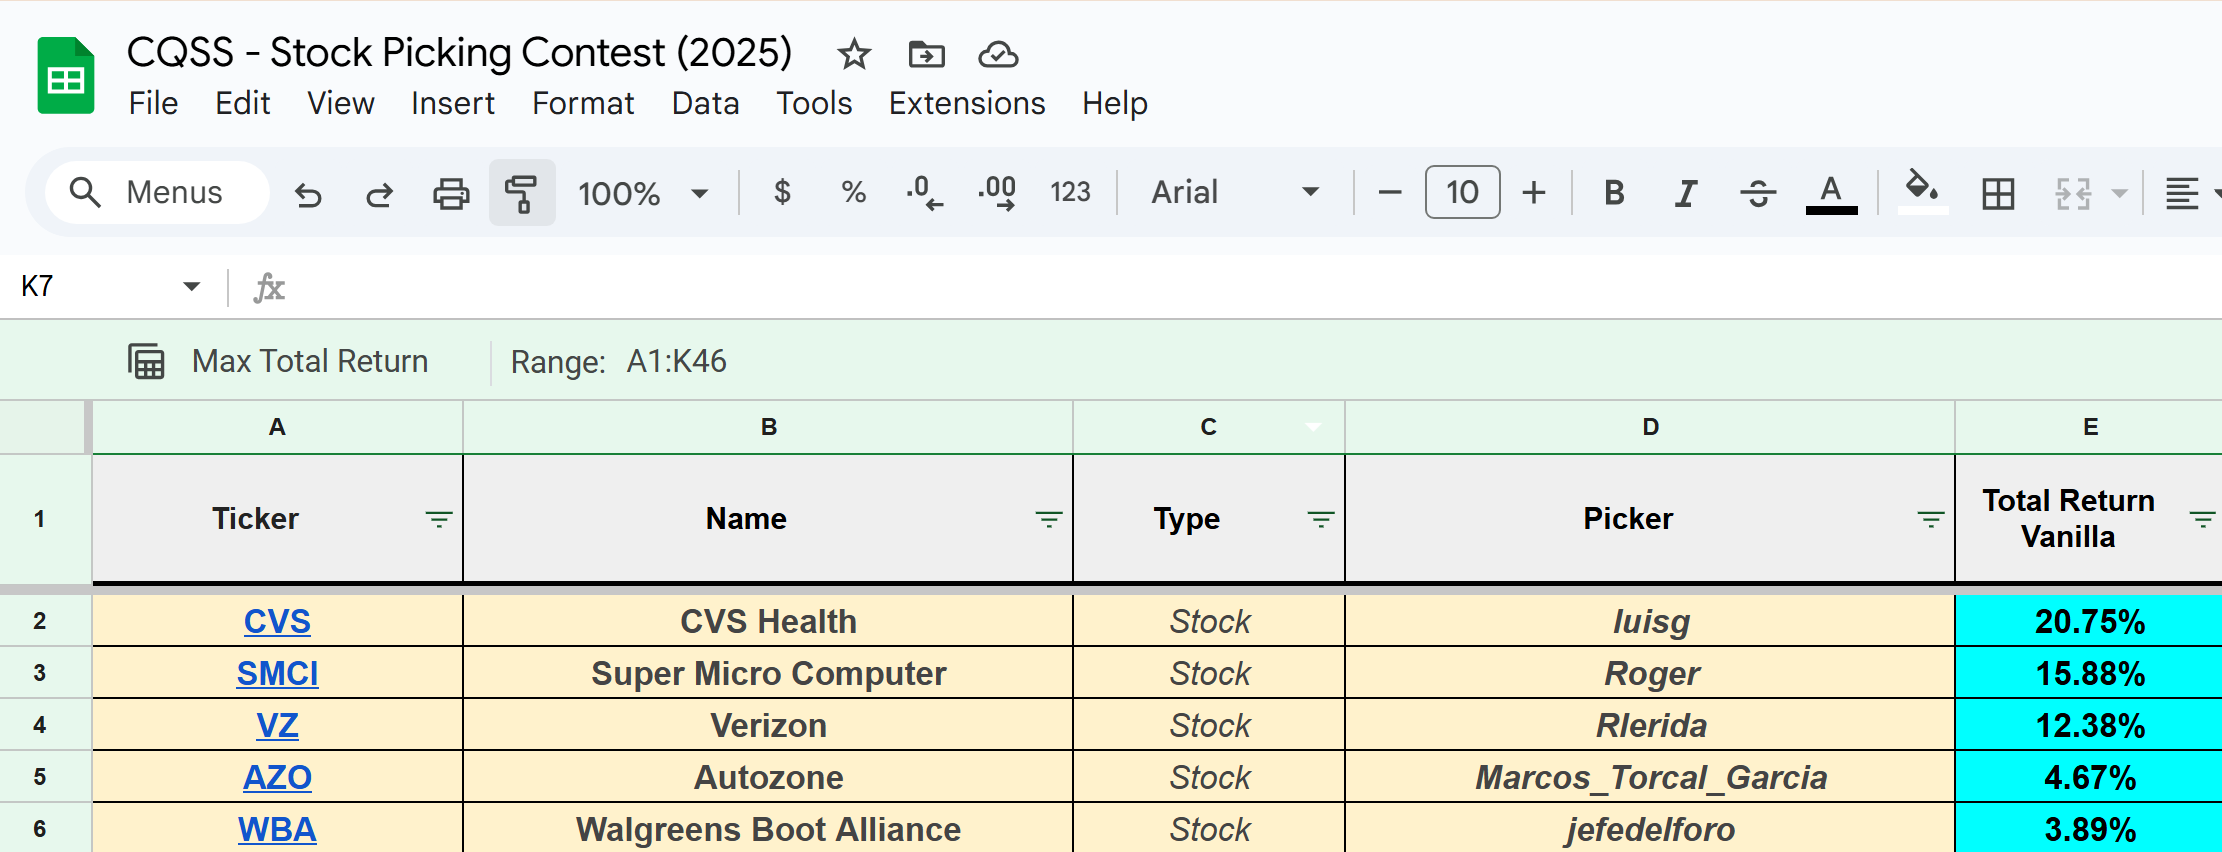Screen dimensions: 2222x852
Task: Check the cloud document status icon
Action: 997,54
